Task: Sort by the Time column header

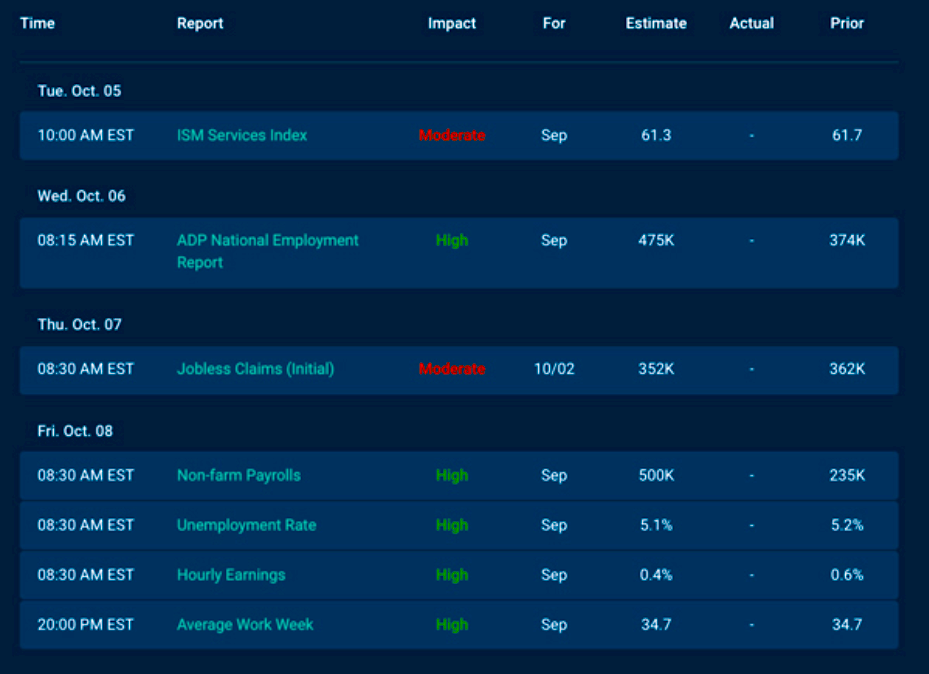Action: [36, 23]
